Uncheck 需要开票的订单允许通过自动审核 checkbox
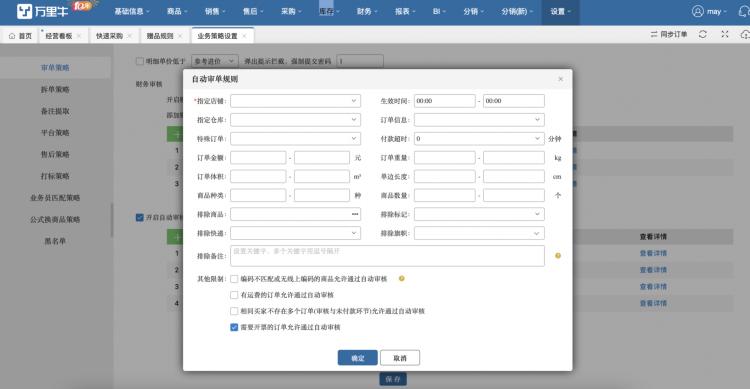 pos(234,327)
